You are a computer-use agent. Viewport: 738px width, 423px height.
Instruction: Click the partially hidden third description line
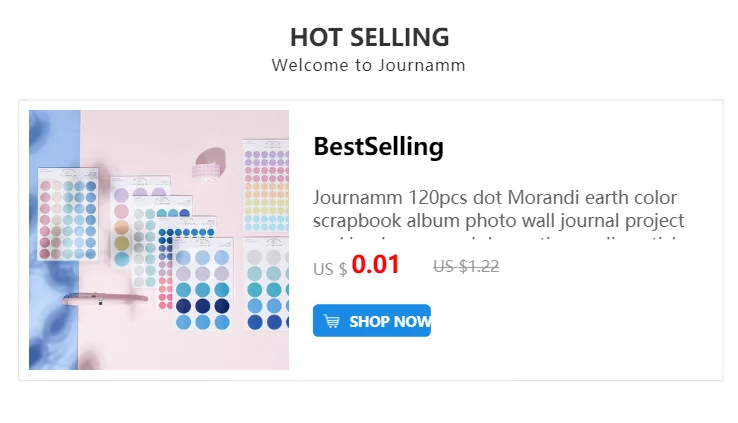(x=498, y=240)
